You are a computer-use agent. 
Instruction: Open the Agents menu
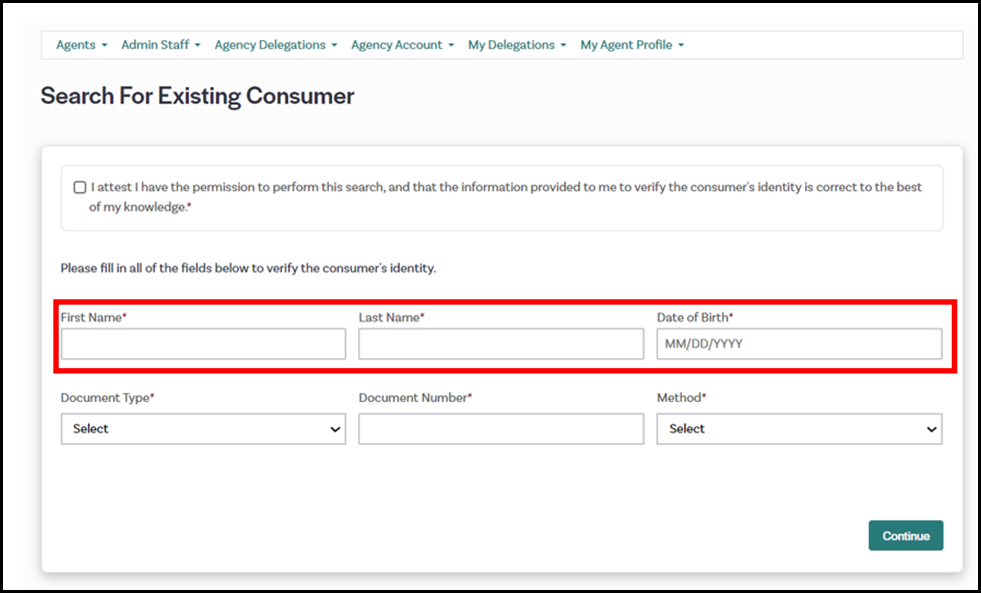point(80,45)
